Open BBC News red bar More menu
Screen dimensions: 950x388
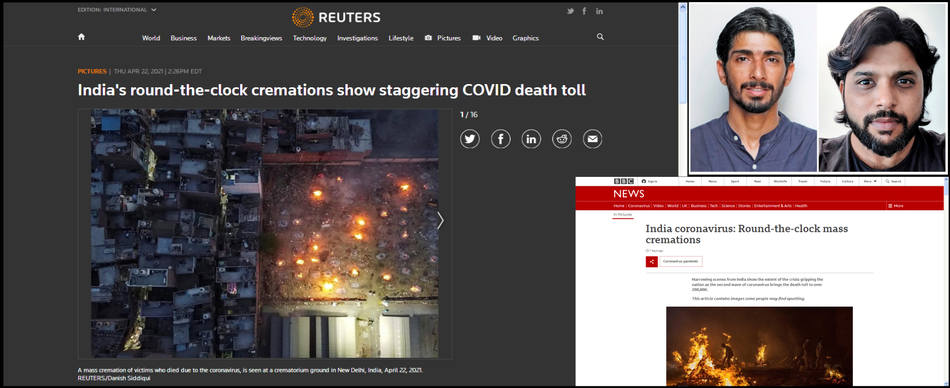pyautogui.click(x=895, y=206)
